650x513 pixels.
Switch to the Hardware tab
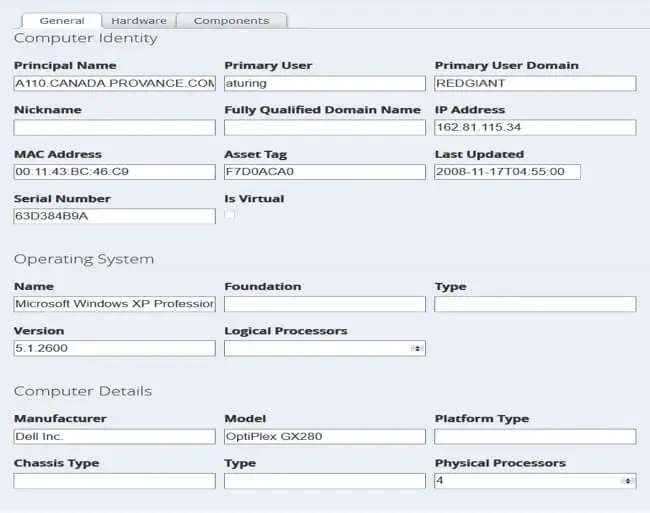pyautogui.click(x=139, y=21)
